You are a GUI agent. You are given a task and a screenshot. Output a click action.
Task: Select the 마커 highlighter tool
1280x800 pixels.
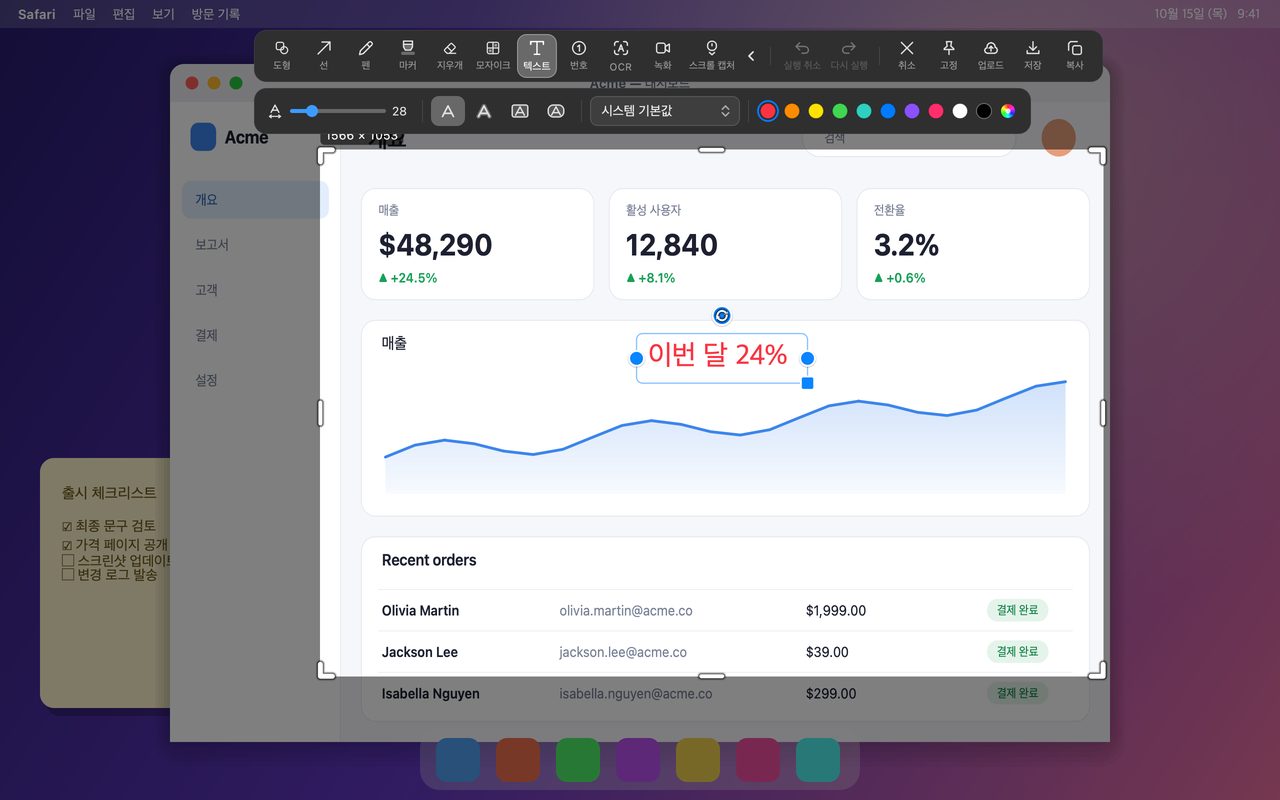tap(407, 55)
